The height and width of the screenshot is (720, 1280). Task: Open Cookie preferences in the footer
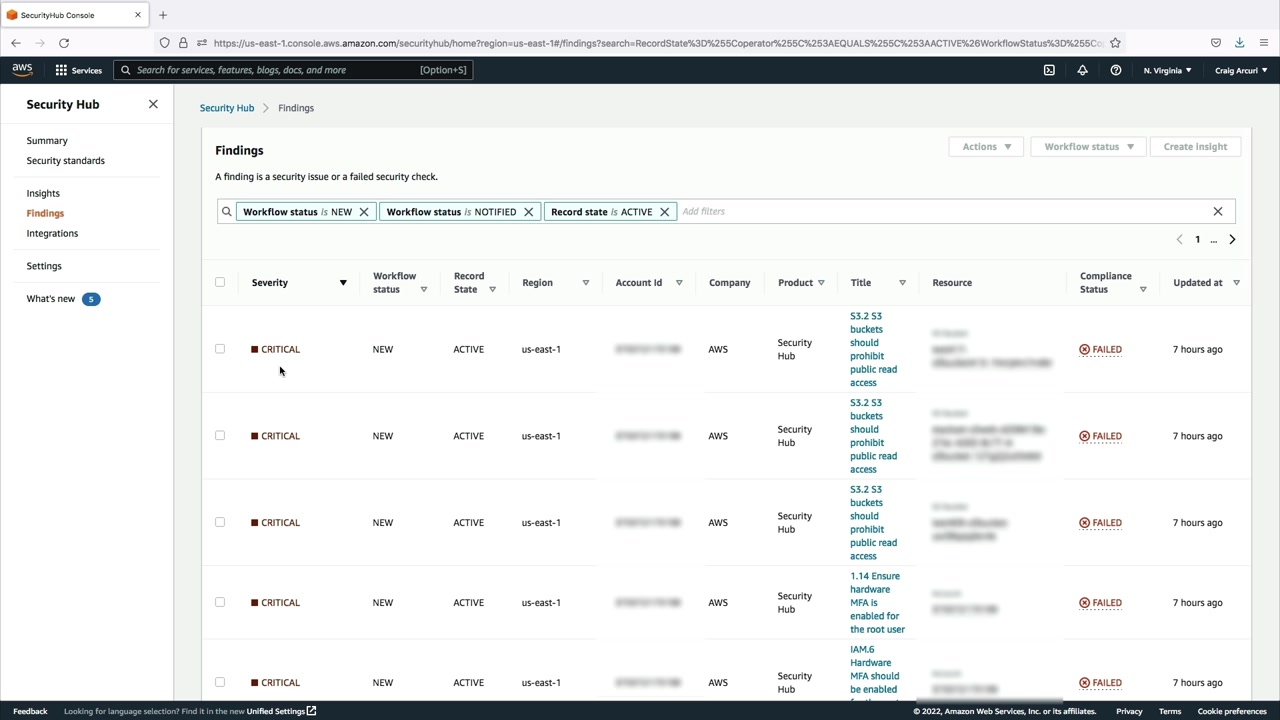1232,712
